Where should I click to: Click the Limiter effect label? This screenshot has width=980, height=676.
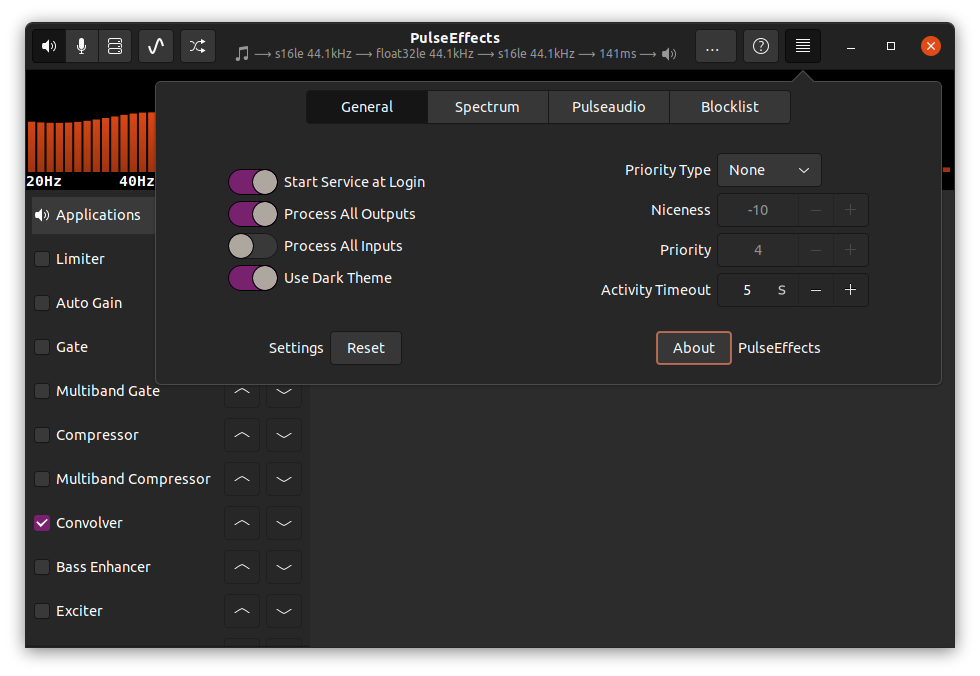coord(80,259)
